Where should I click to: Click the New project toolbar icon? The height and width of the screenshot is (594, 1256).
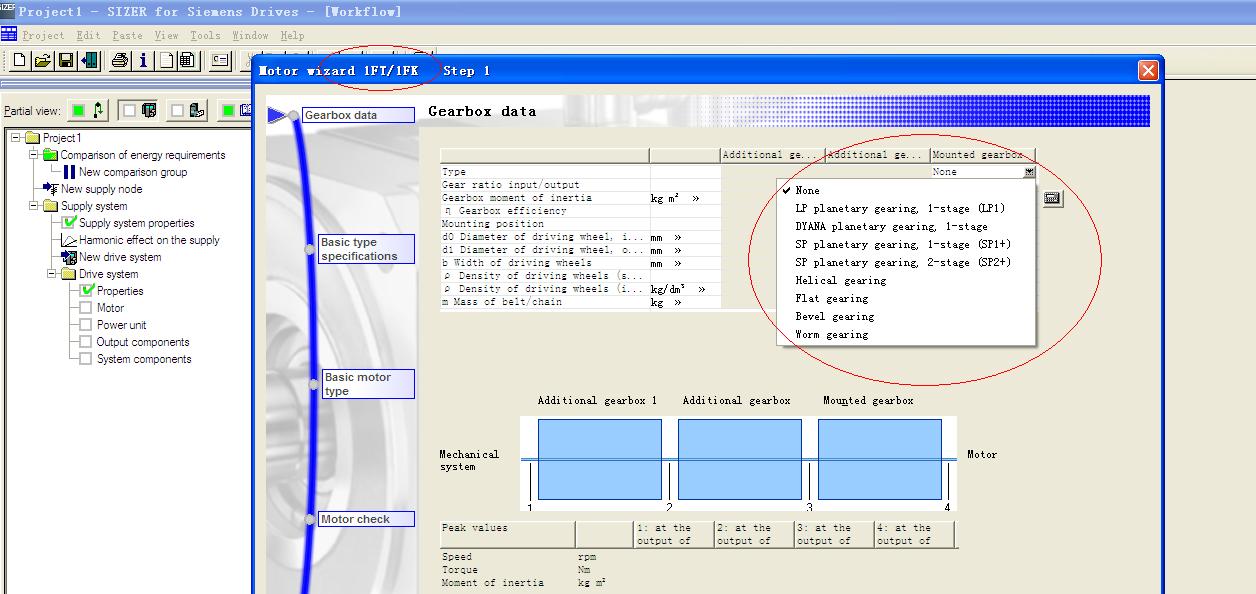point(19,61)
